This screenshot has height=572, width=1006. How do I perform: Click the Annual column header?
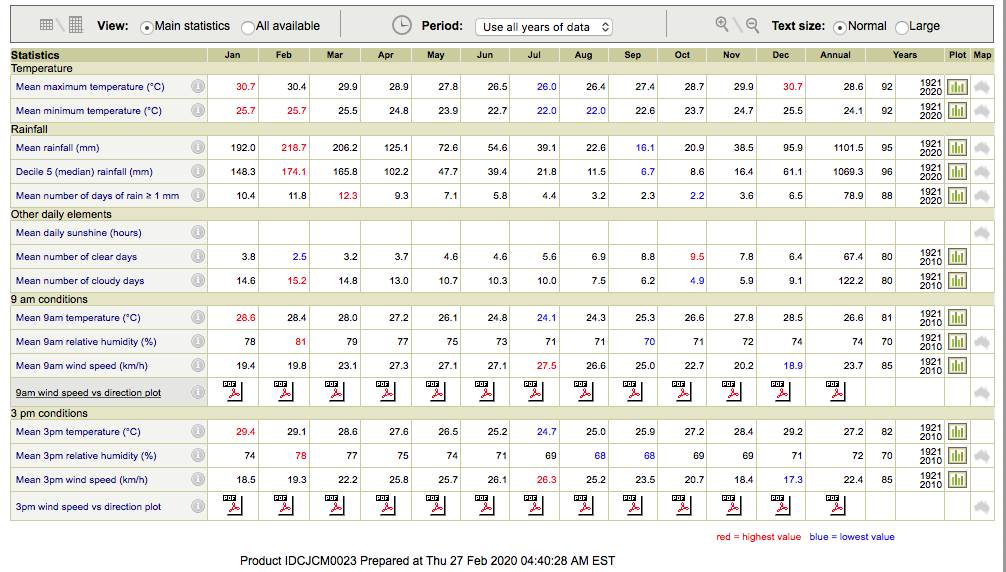pos(835,55)
